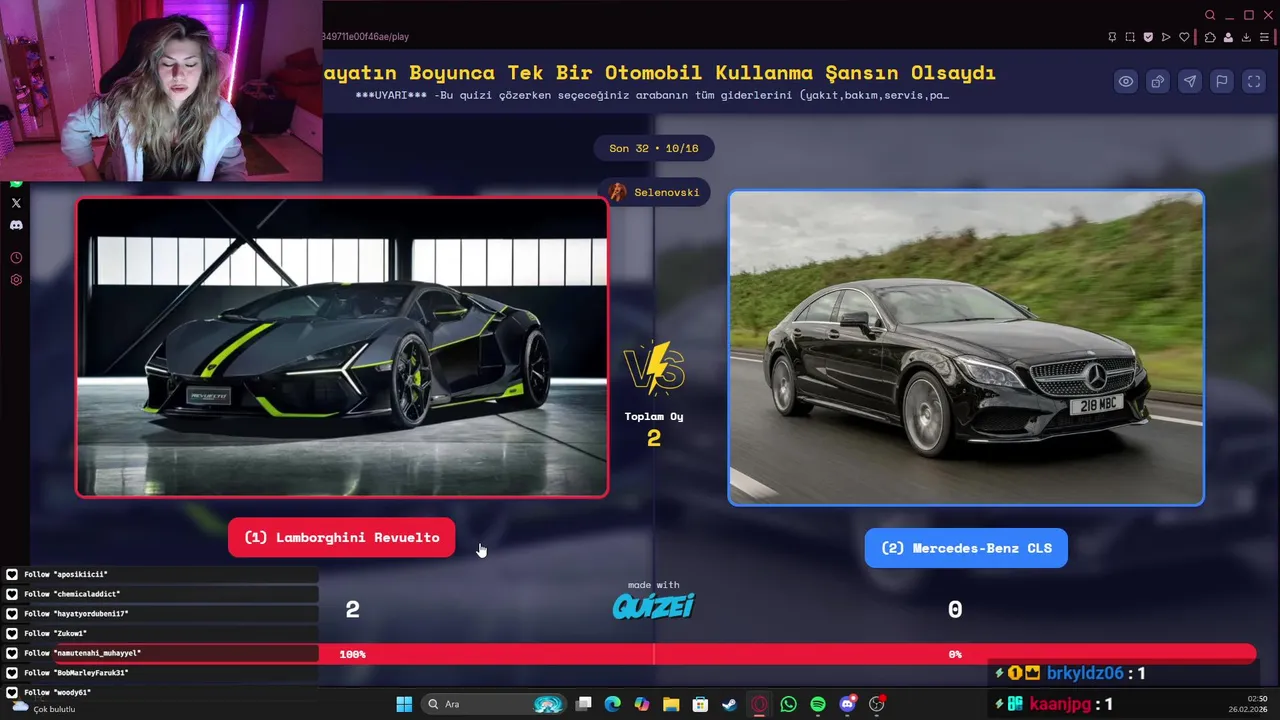Click the taskbar search box Ara

(494, 704)
